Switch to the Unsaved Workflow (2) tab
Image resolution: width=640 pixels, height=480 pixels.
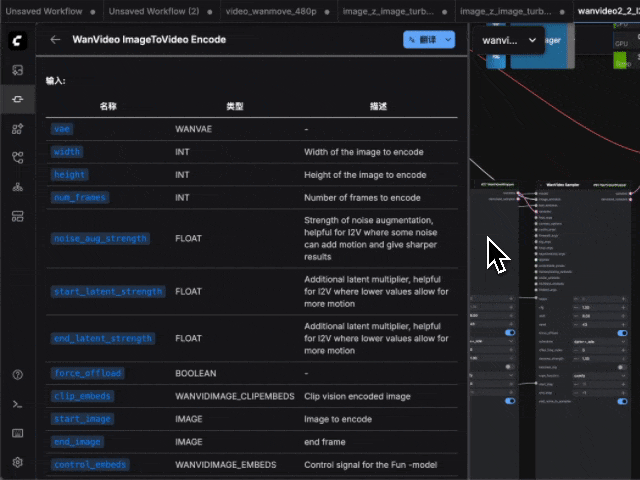tap(160, 11)
